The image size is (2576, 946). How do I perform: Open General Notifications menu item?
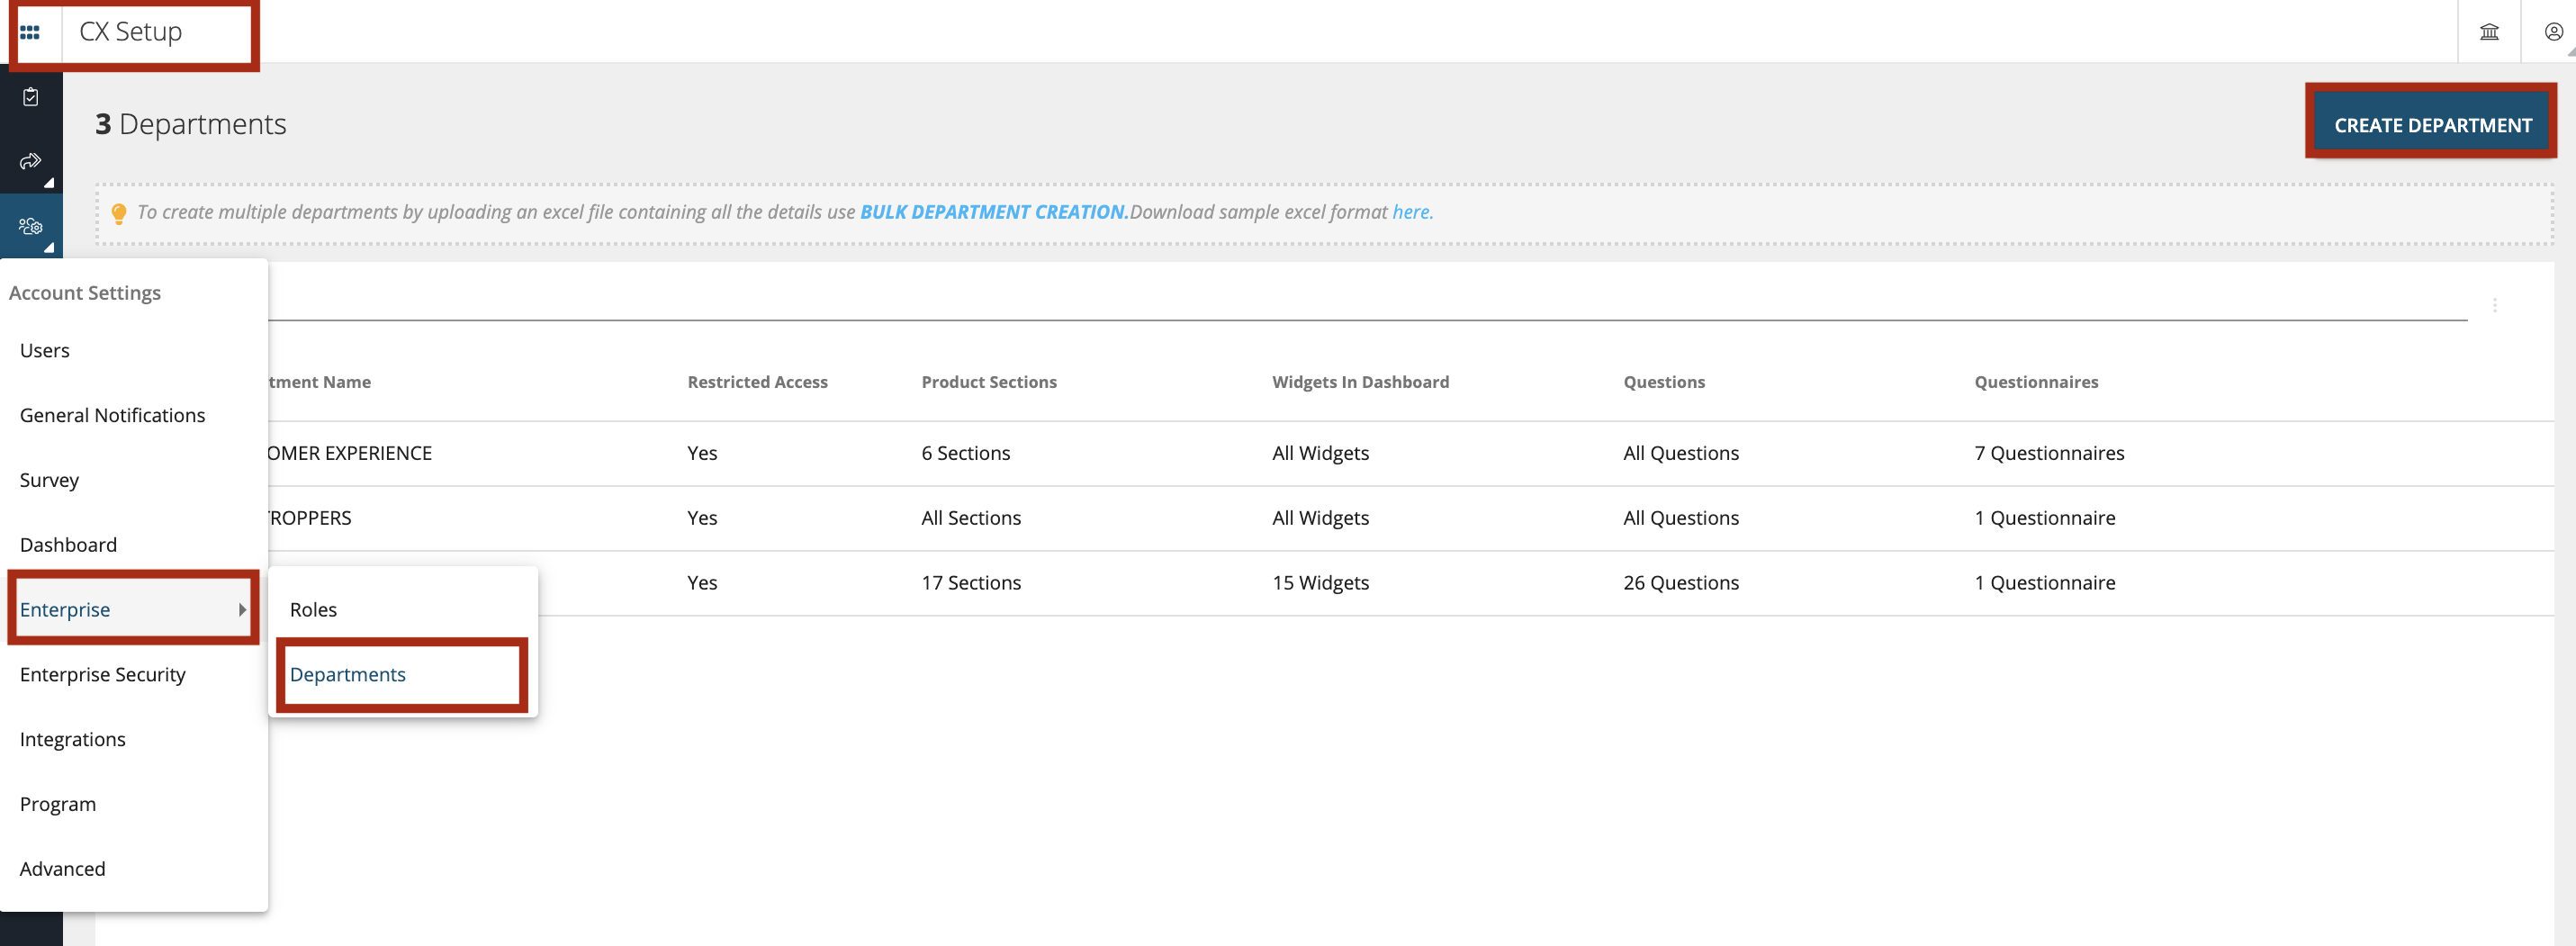click(134, 415)
